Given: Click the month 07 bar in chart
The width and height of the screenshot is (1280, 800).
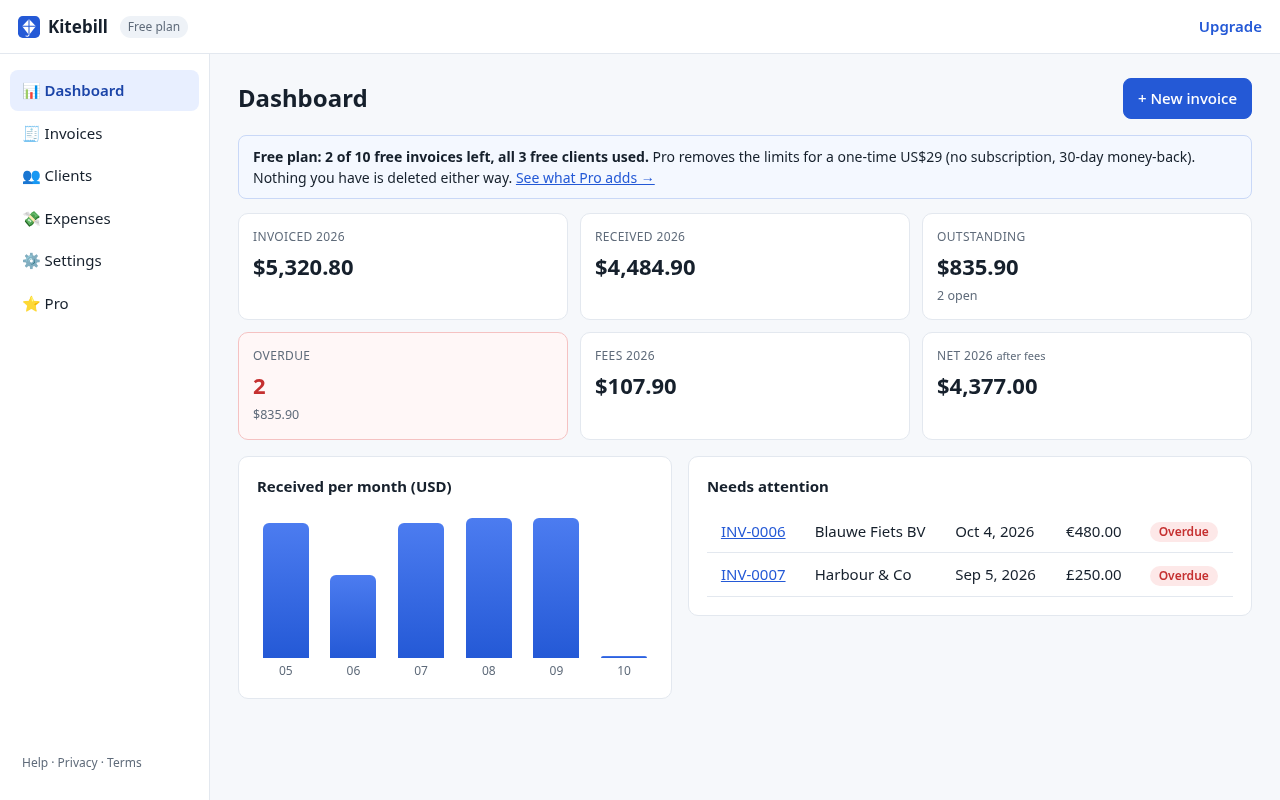Looking at the screenshot, I should (x=421, y=590).
